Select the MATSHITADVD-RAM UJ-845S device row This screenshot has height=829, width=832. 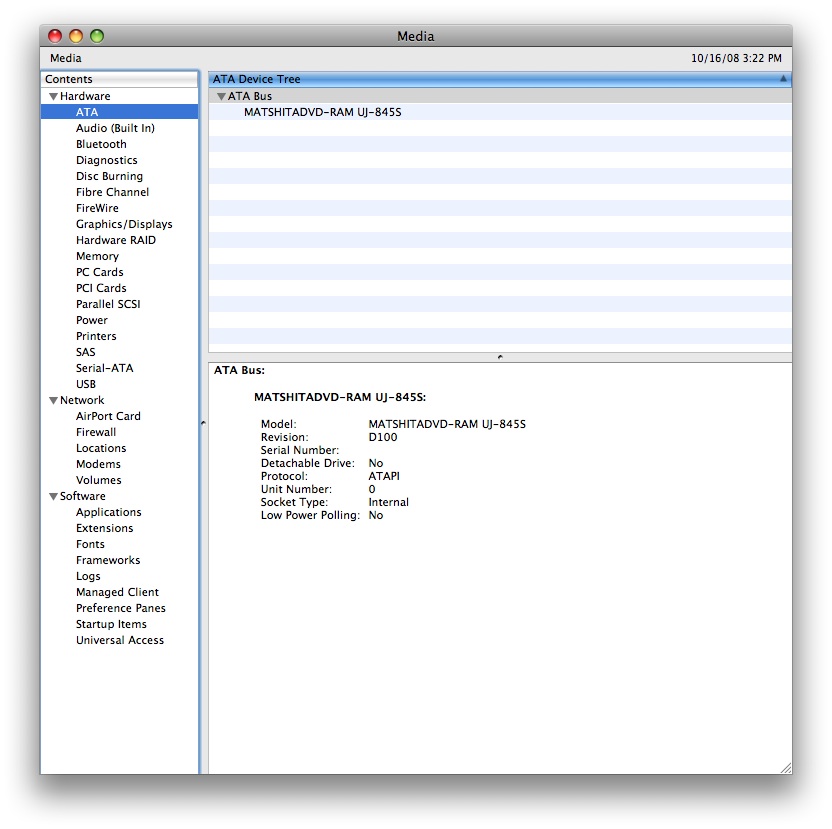pos(500,112)
